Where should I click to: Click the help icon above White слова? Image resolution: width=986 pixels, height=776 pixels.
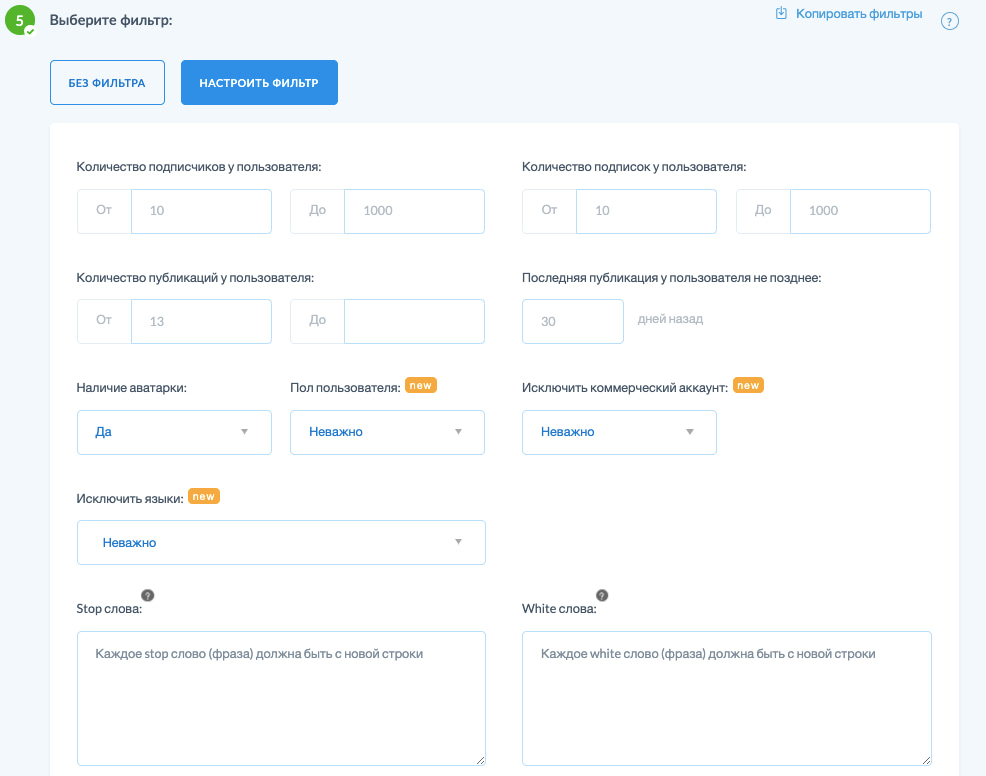602,594
